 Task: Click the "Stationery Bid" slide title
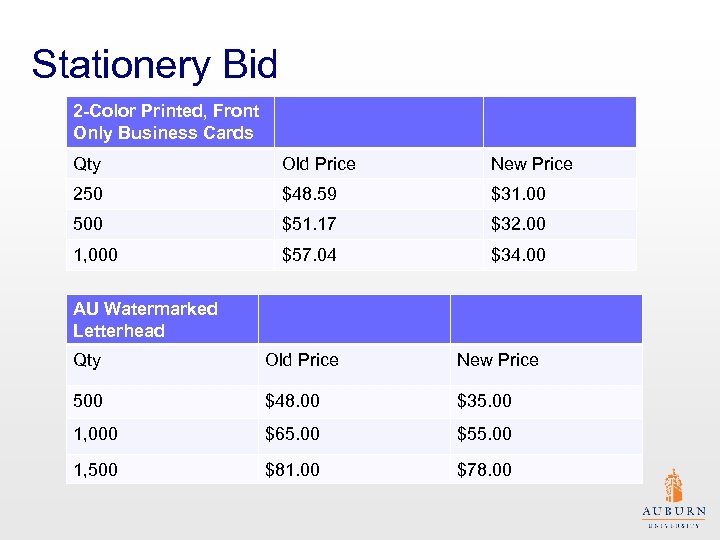[154, 65]
